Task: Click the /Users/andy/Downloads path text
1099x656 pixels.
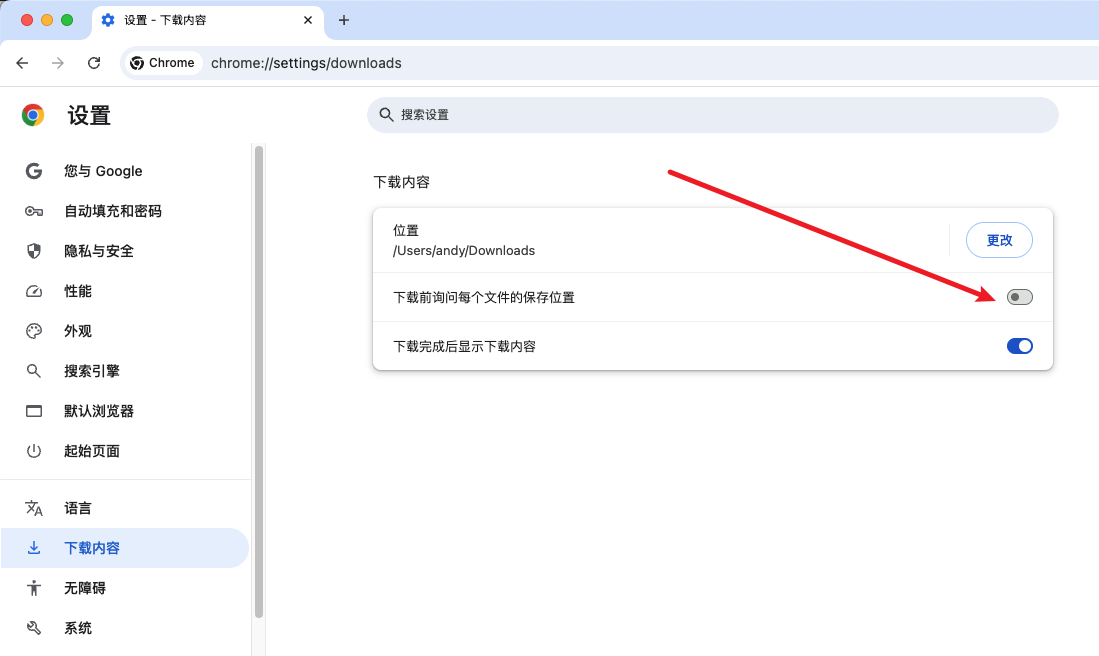Action: coord(464,251)
